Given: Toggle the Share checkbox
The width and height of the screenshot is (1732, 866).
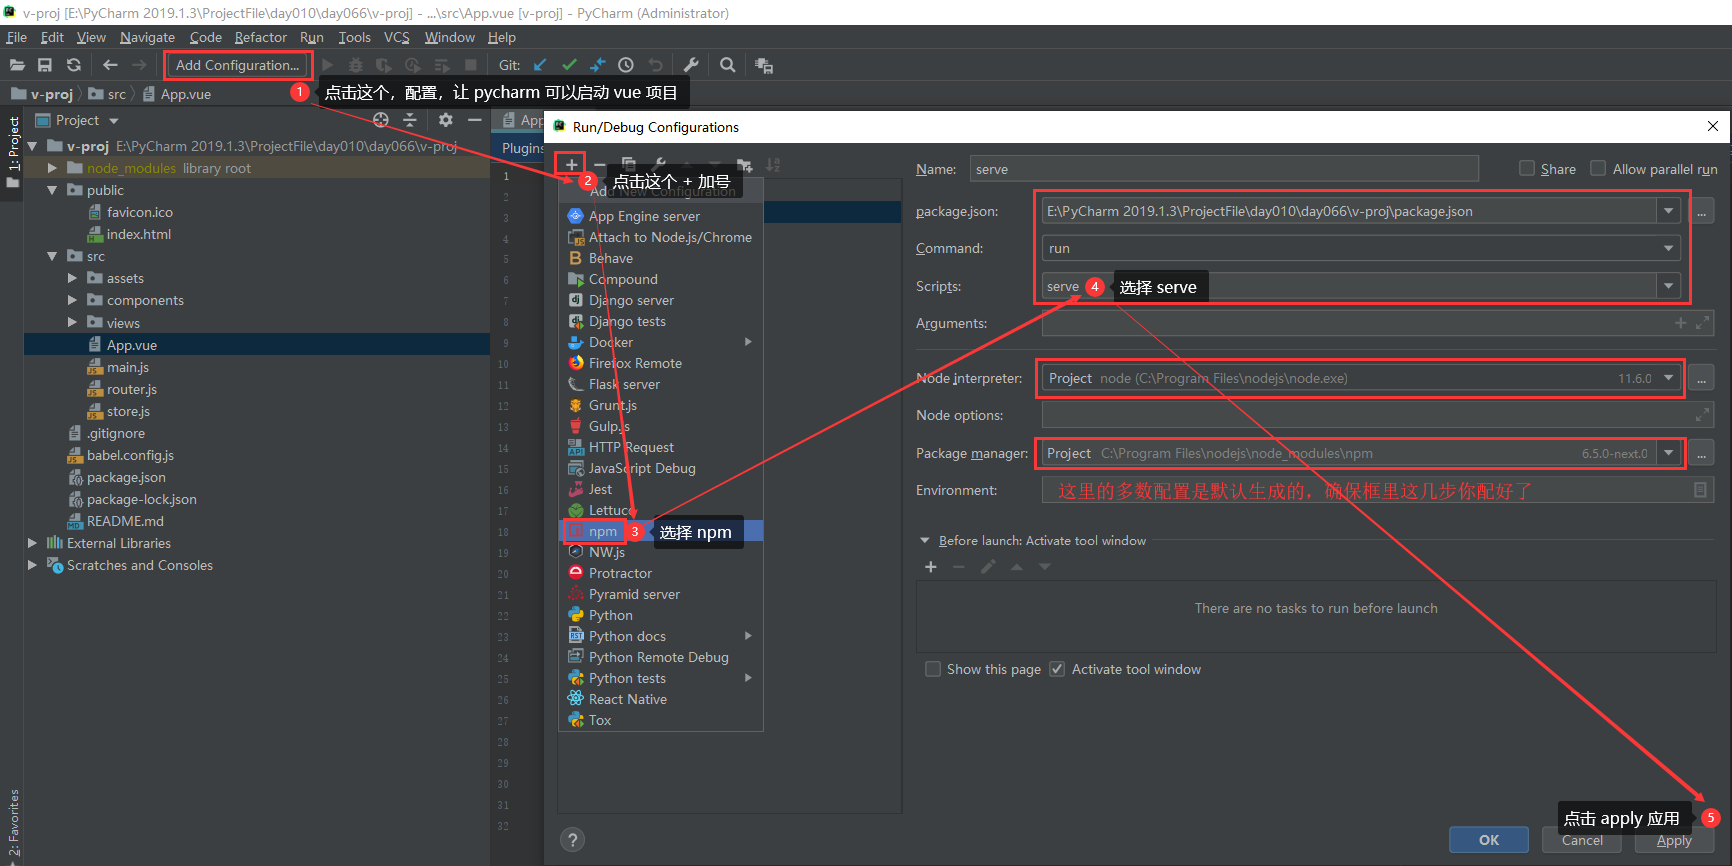Looking at the screenshot, I should [1527, 168].
